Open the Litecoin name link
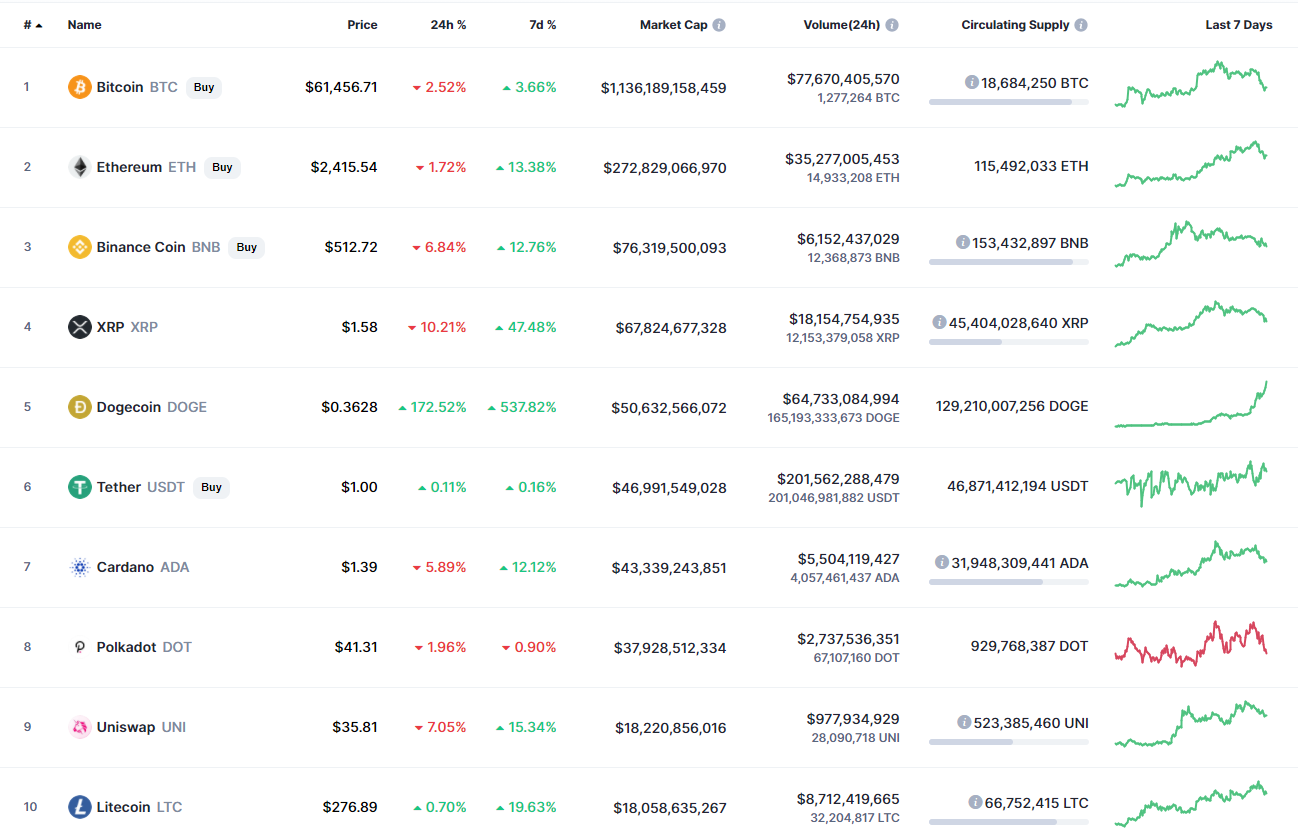This screenshot has width=1298, height=830. pyautogui.click(x=126, y=807)
